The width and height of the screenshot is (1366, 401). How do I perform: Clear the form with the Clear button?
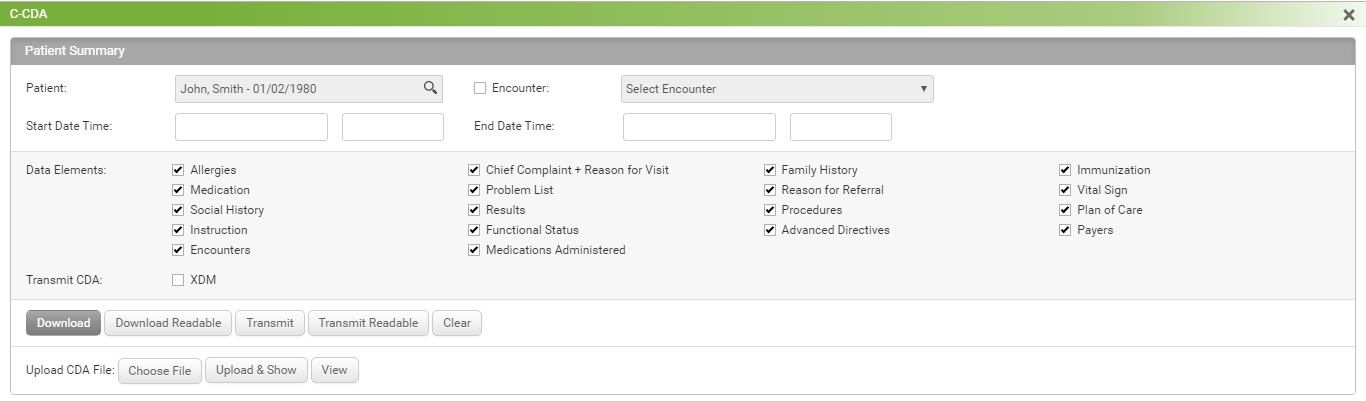coord(457,323)
